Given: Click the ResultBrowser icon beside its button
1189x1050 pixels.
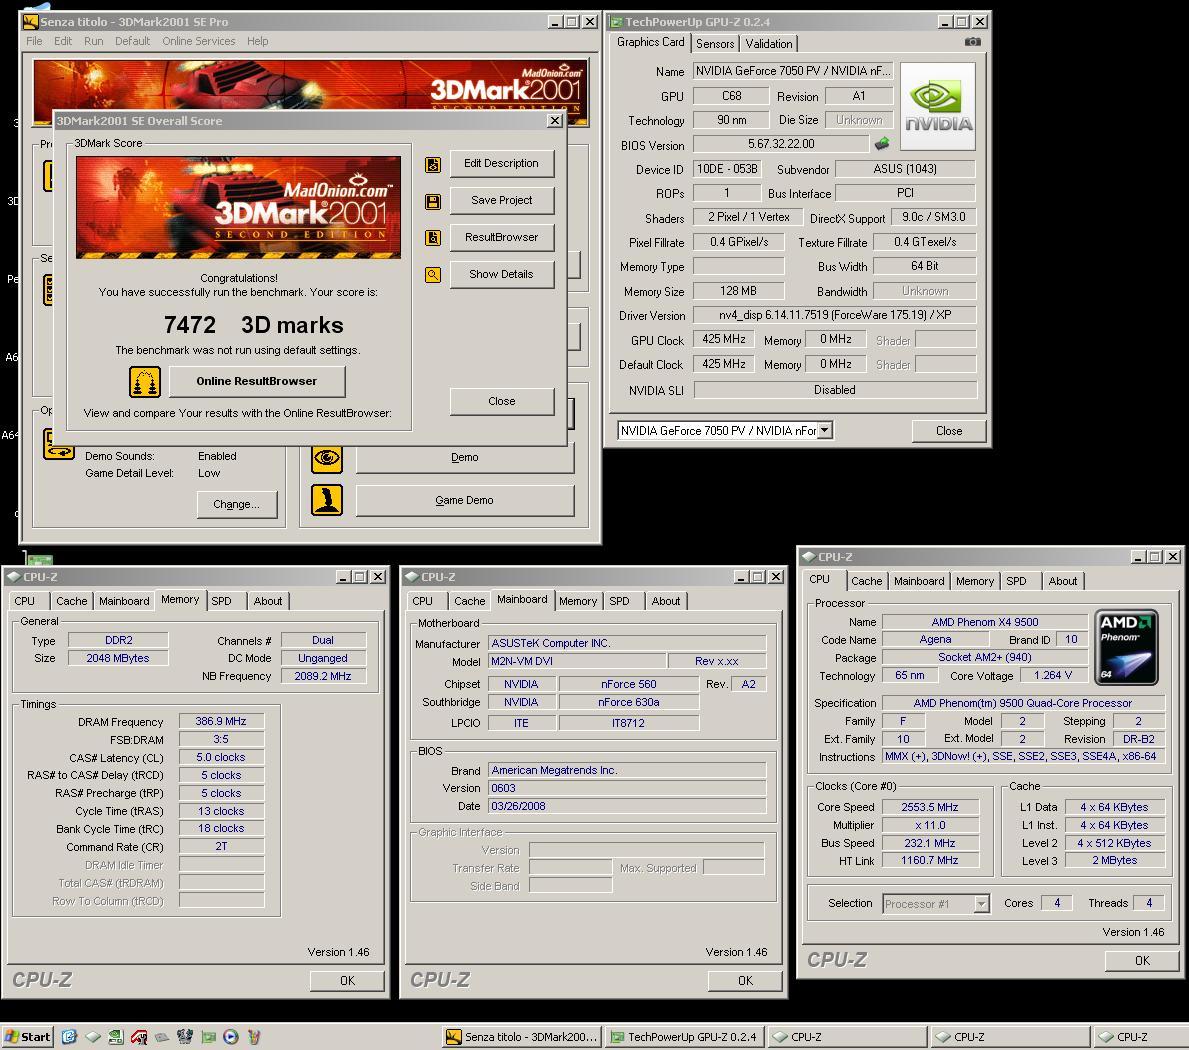Looking at the screenshot, I should [x=432, y=238].
